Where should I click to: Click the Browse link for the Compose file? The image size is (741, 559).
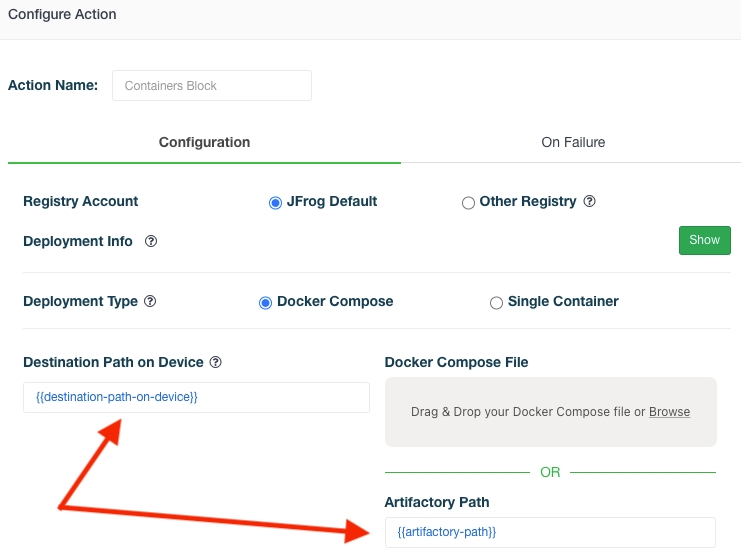(669, 412)
